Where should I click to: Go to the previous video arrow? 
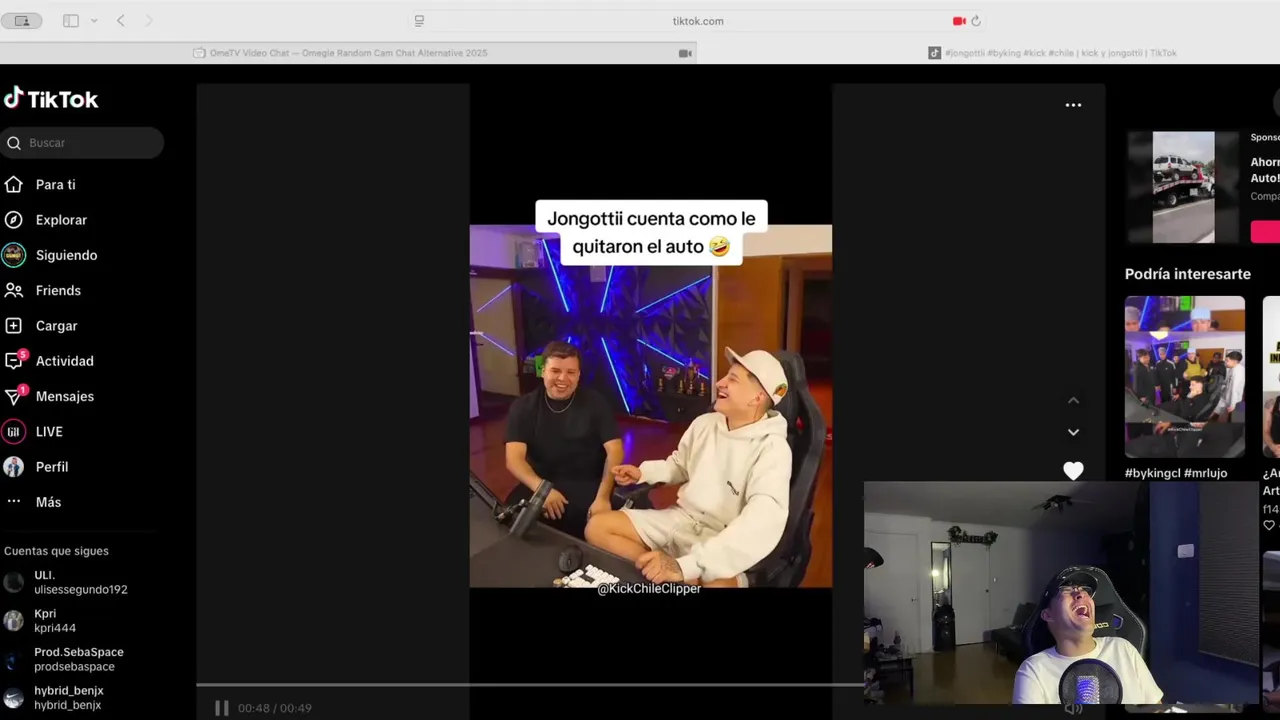1073,400
